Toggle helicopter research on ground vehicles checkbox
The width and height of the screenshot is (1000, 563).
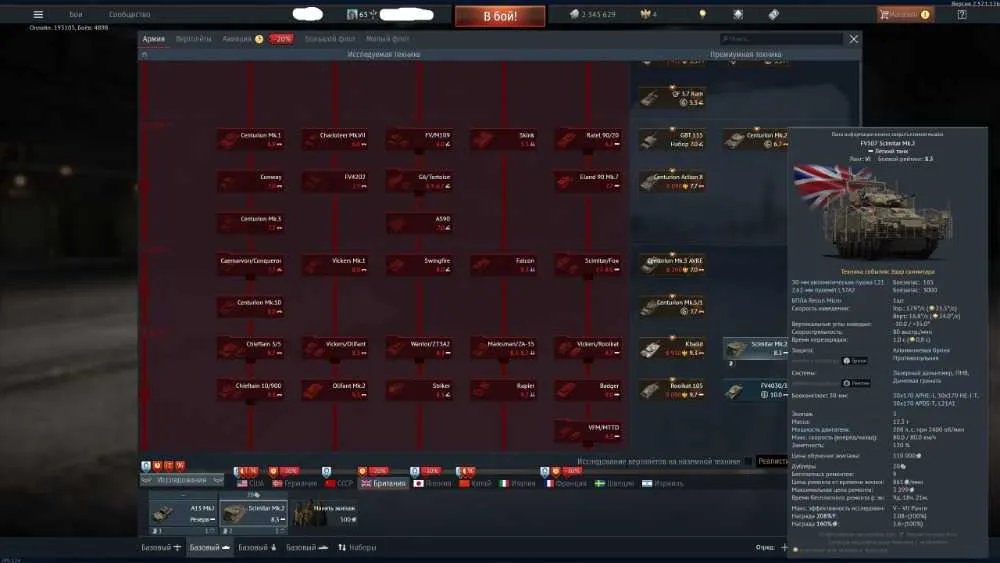click(747, 461)
